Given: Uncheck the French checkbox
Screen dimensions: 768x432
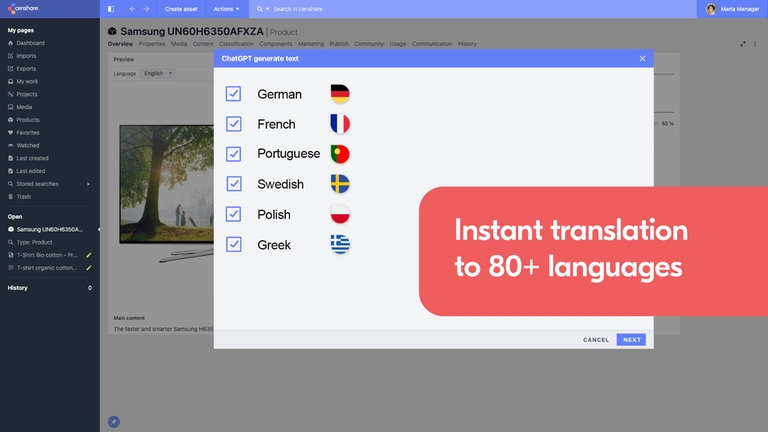Looking at the screenshot, I should (234, 124).
